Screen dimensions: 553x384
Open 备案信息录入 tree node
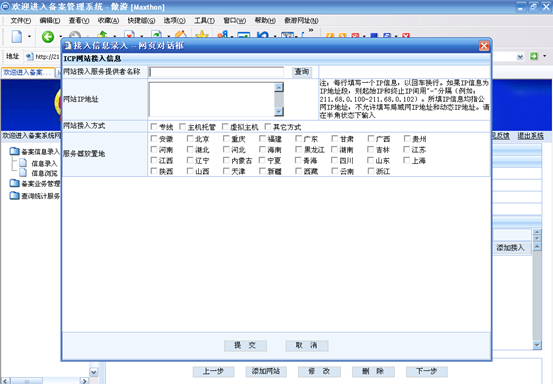click(40, 152)
